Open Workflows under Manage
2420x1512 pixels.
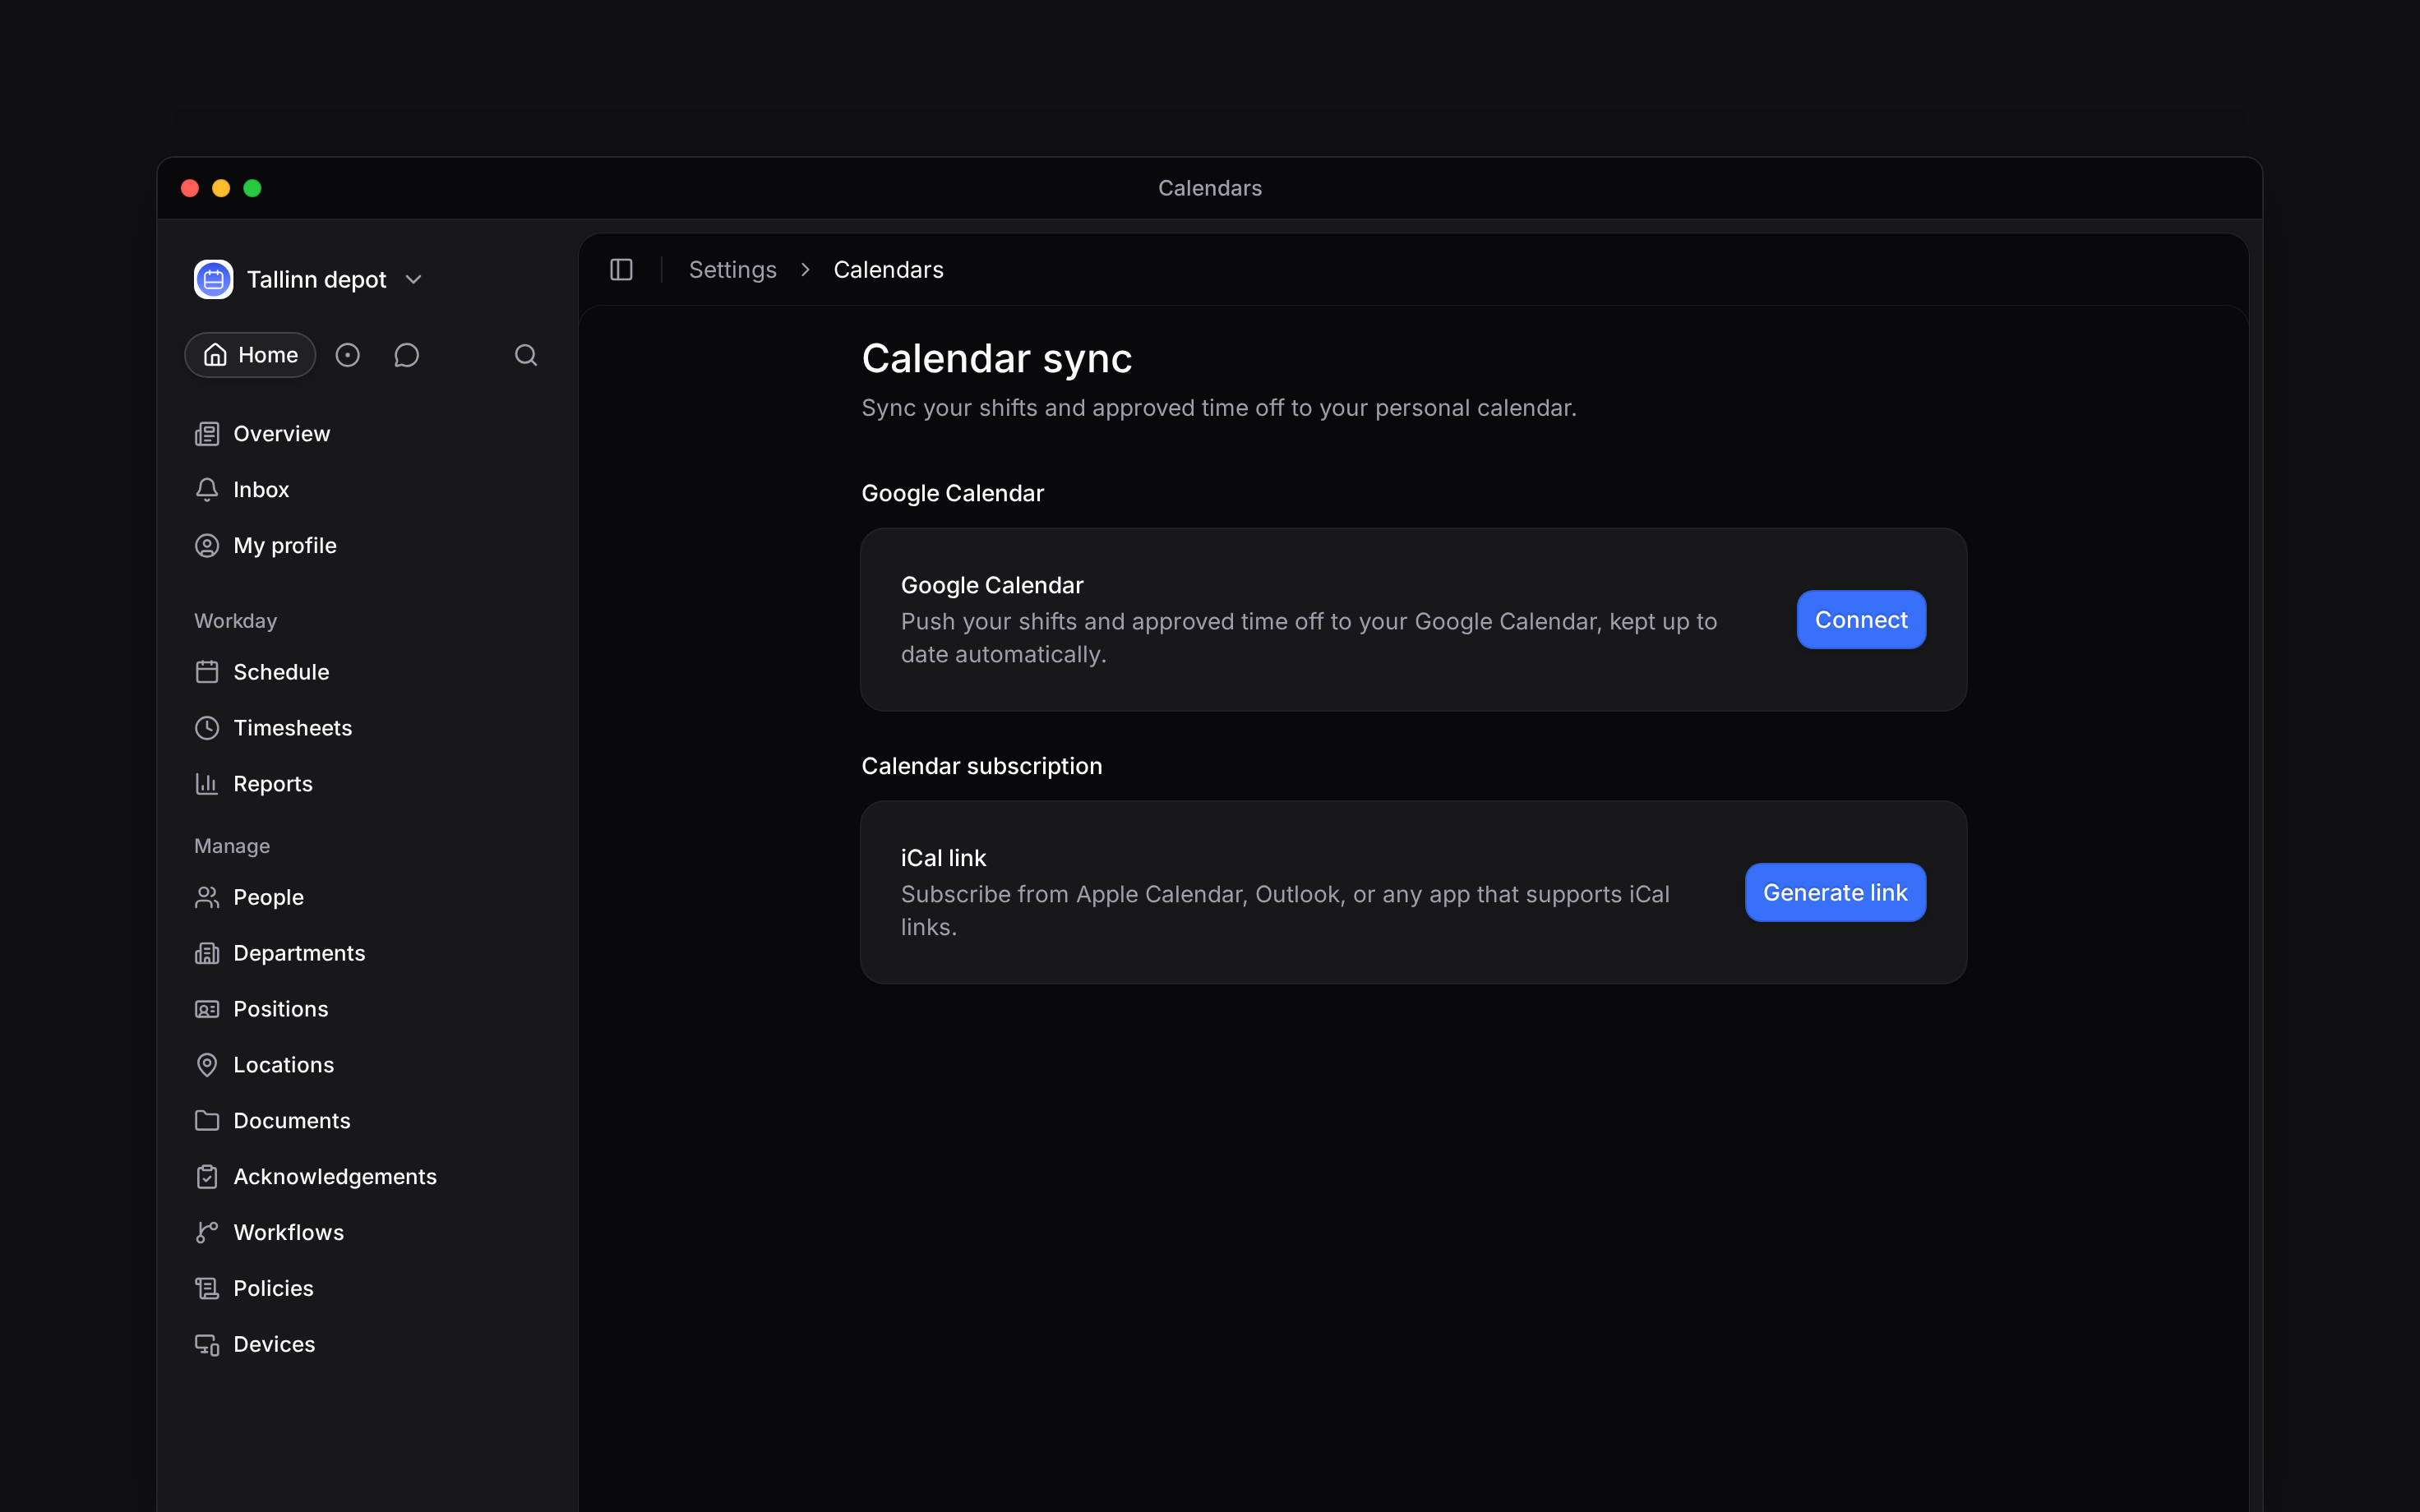point(288,1233)
